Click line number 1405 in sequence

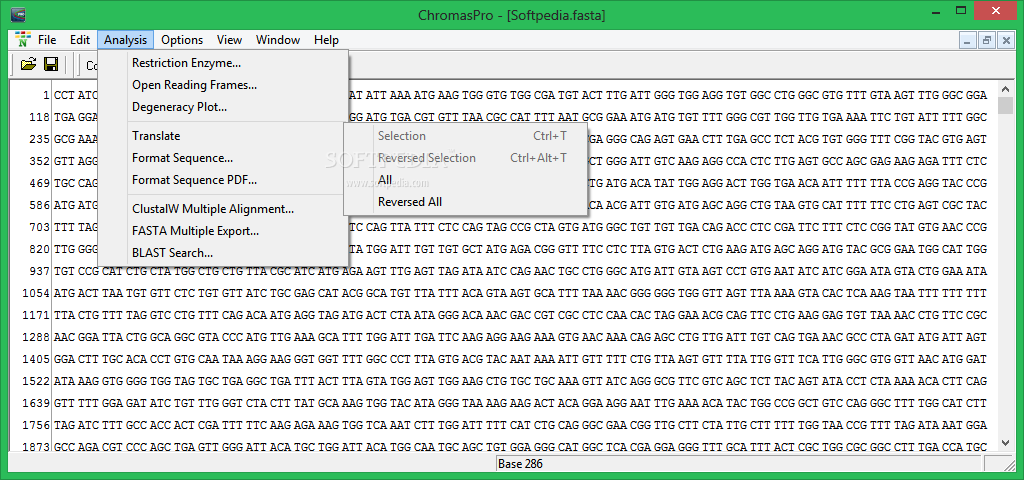coord(36,359)
